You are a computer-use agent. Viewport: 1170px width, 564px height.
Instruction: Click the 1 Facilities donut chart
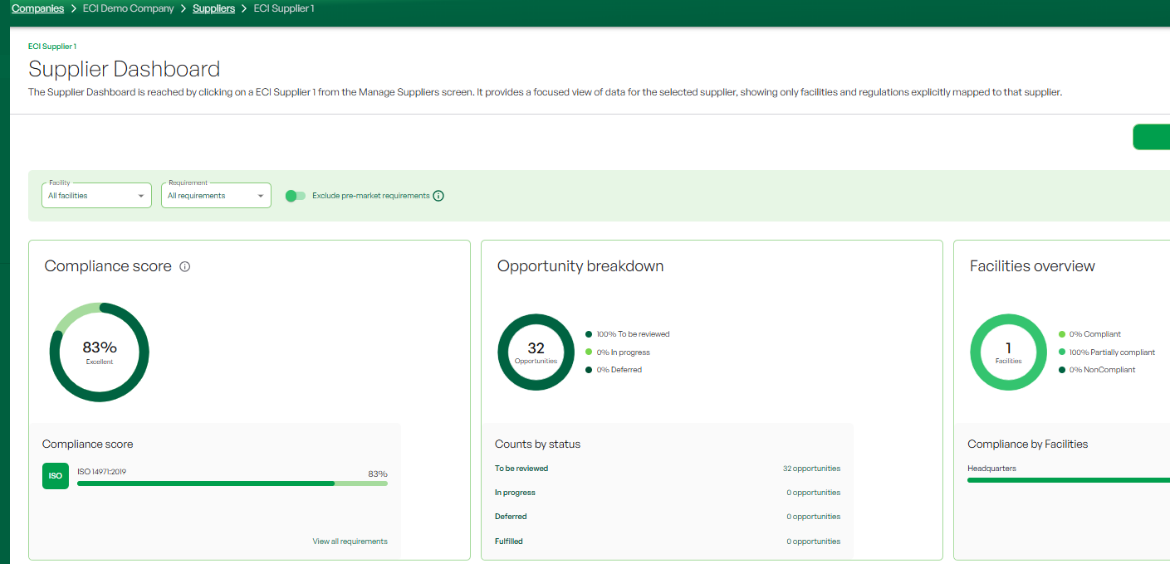click(1008, 352)
